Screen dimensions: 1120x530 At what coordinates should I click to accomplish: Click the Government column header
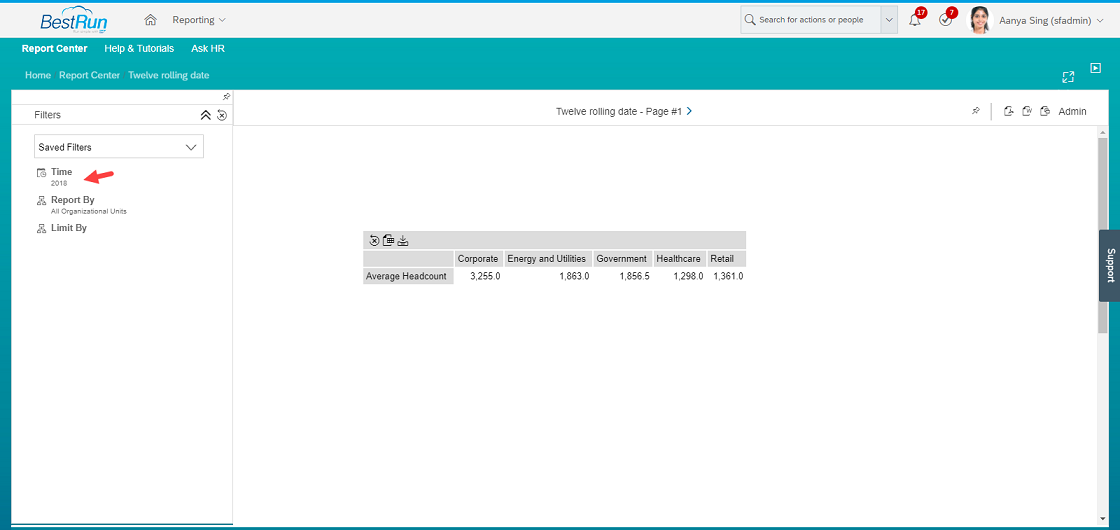pyautogui.click(x=621, y=259)
